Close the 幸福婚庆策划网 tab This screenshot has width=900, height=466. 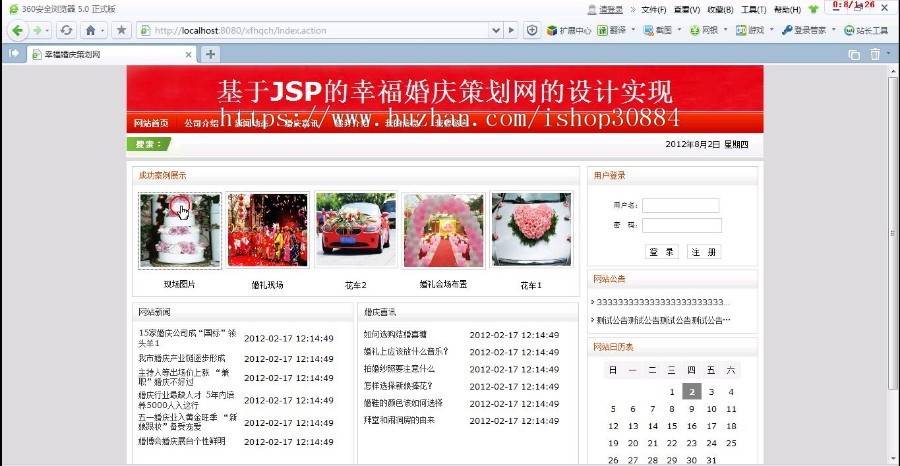point(188,55)
